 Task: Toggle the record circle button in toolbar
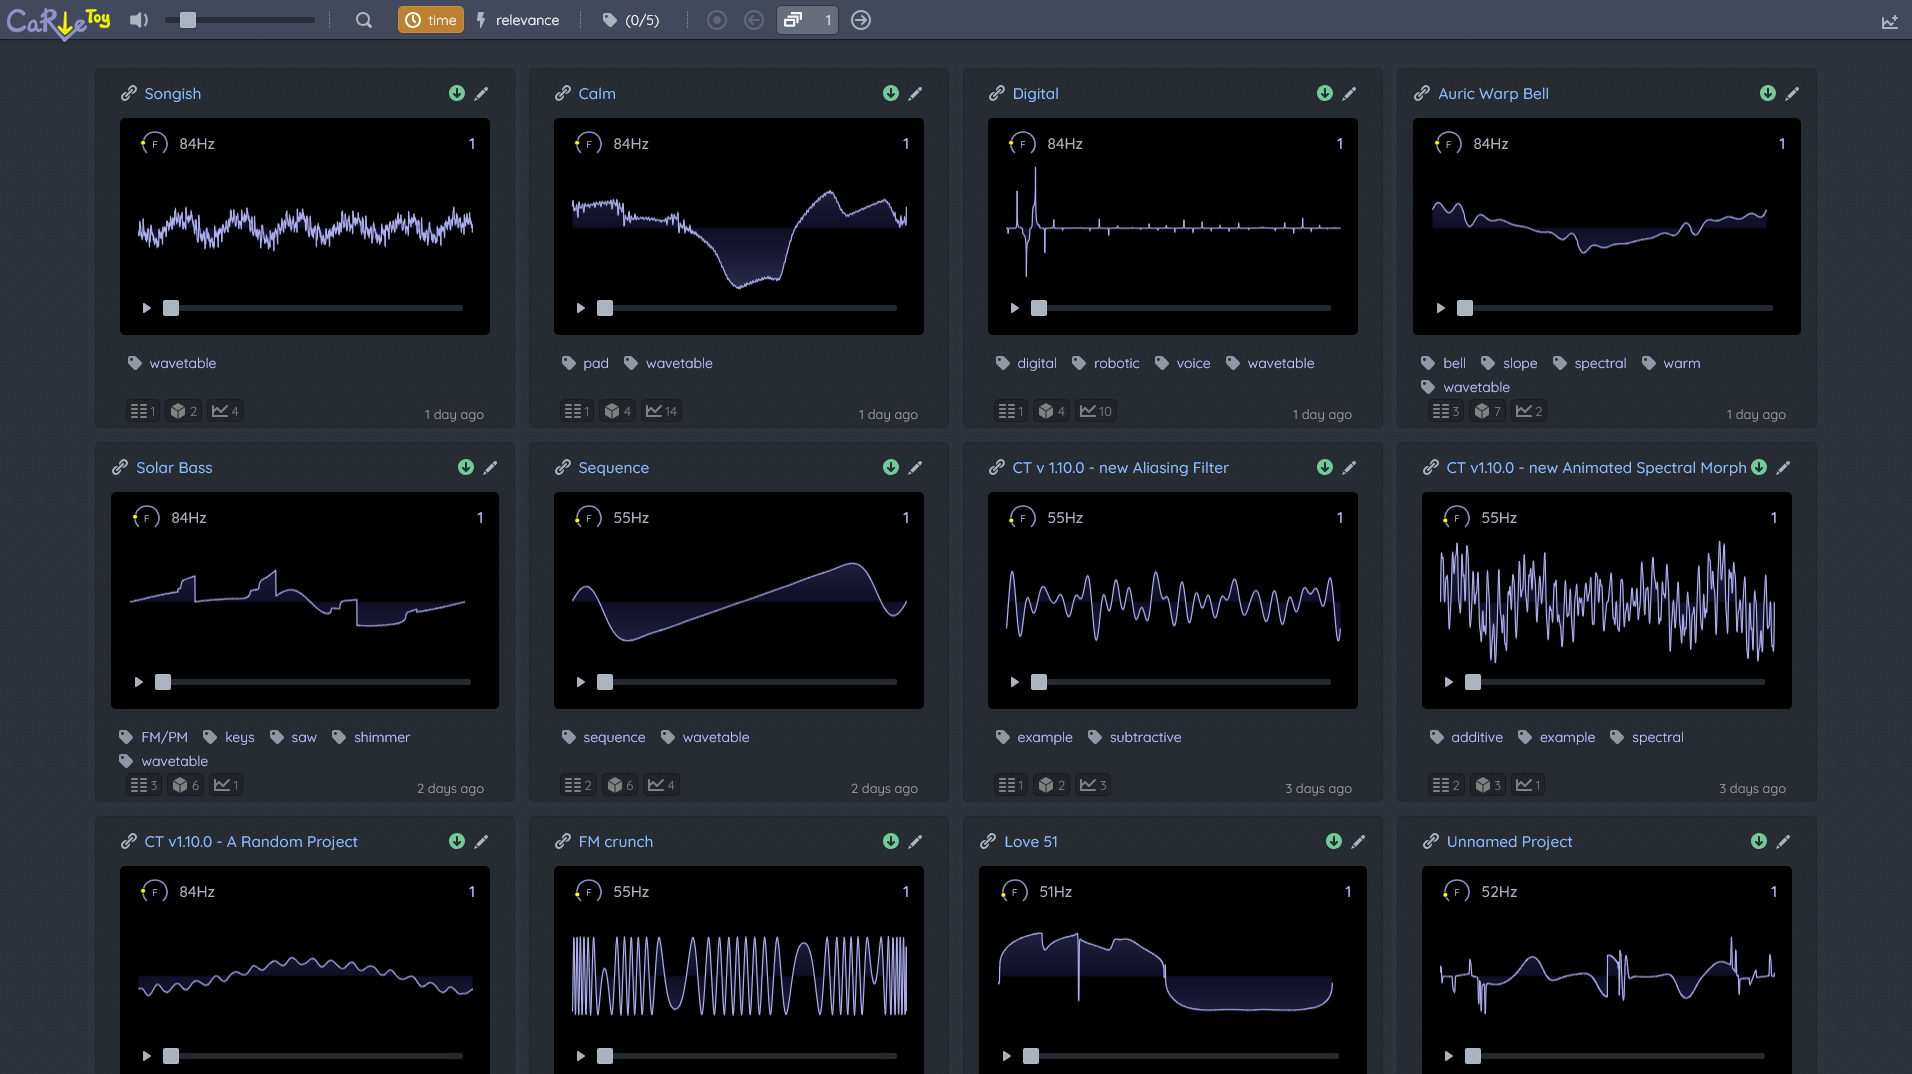pos(717,20)
